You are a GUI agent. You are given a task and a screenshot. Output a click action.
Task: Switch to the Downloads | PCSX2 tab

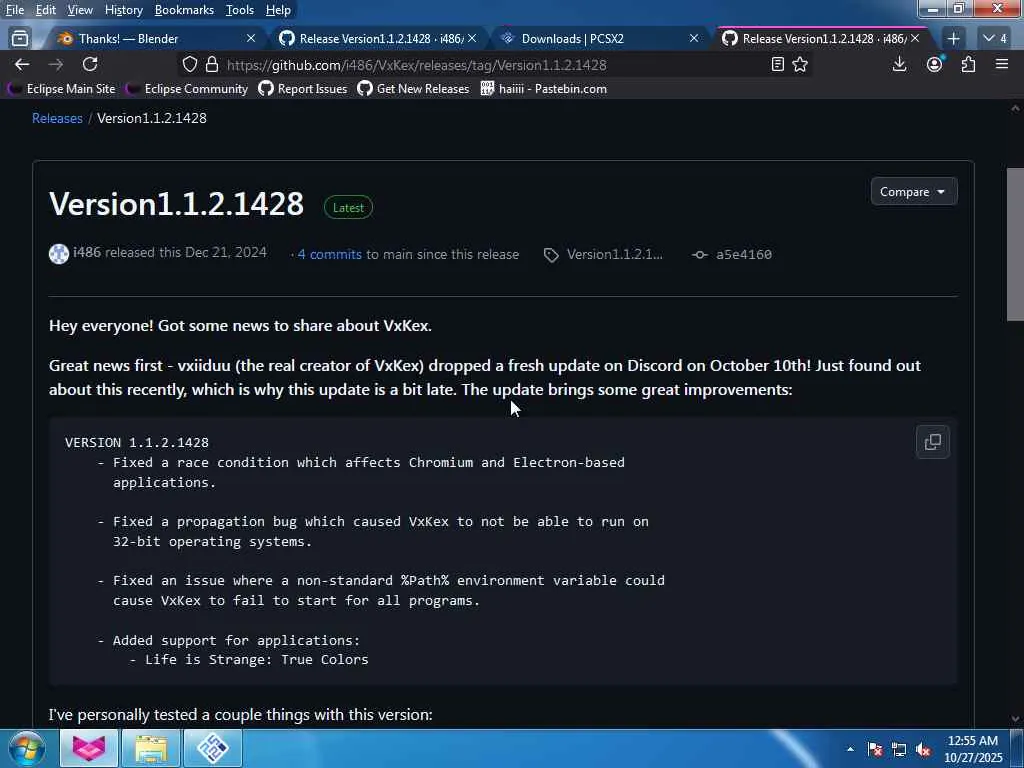tap(598, 39)
